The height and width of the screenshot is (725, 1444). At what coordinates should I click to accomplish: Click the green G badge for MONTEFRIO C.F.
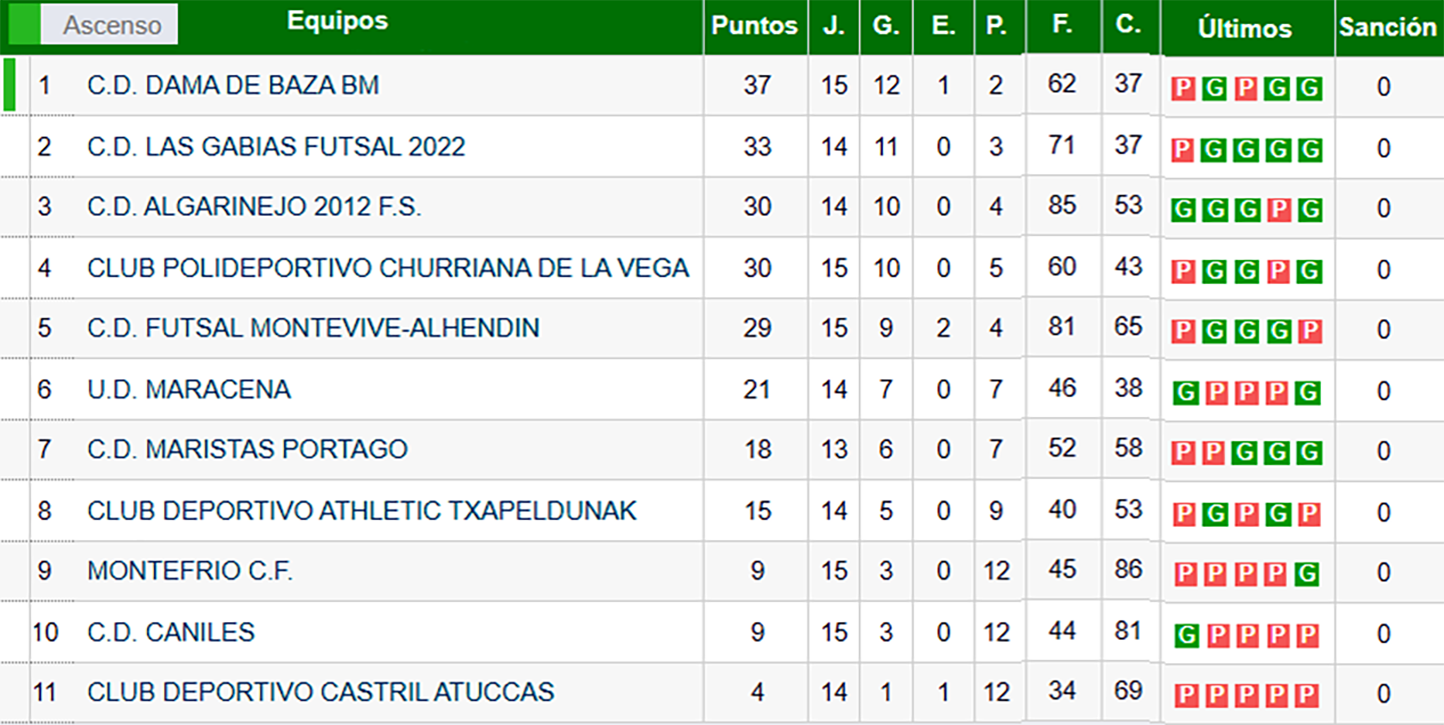click(1308, 574)
